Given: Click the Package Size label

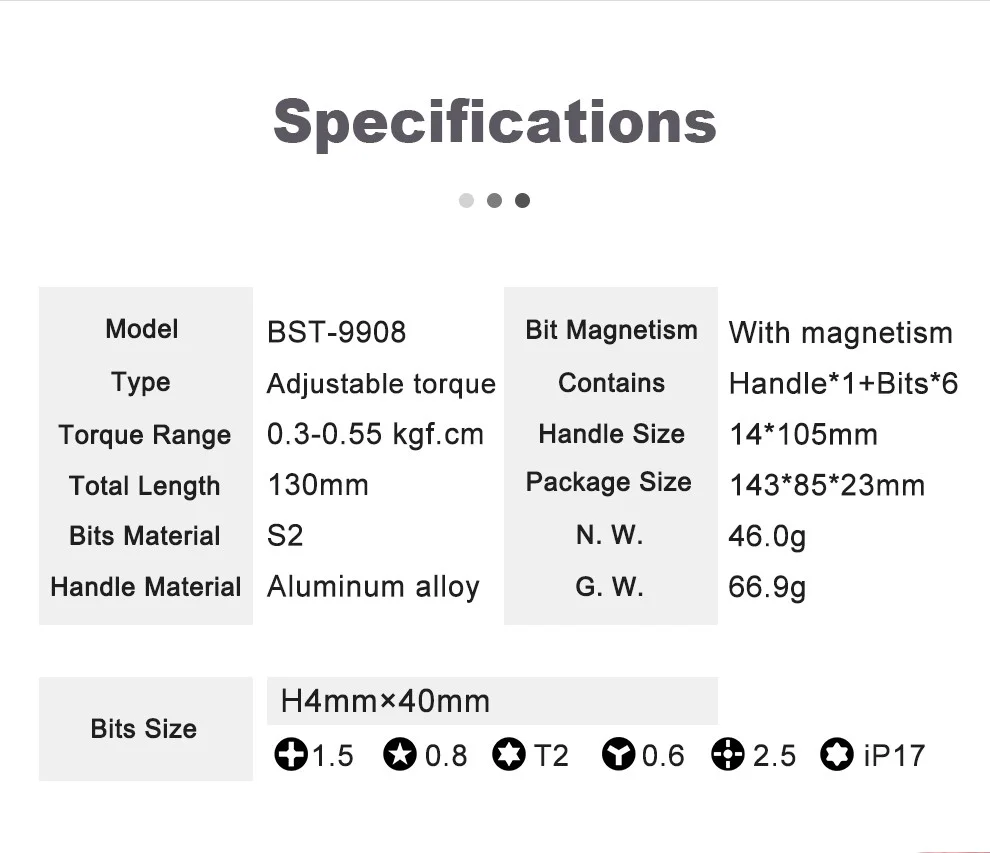Looking at the screenshot, I should [609, 482].
